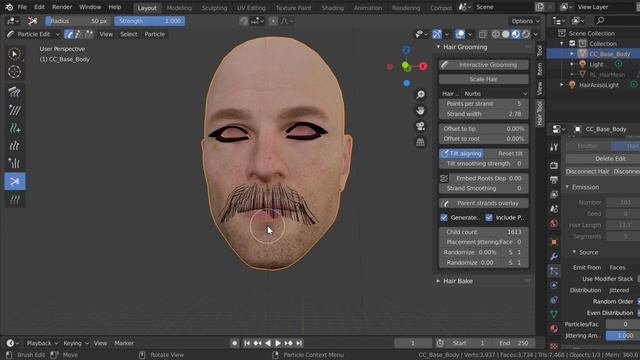Collapse the Emission section

[567, 187]
